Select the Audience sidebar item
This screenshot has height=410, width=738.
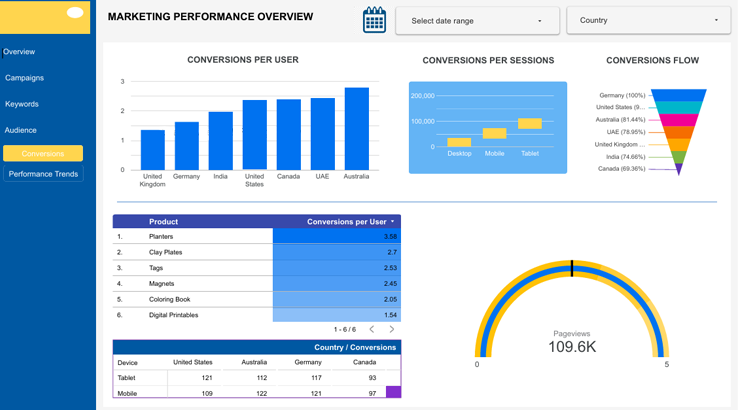pos(21,130)
